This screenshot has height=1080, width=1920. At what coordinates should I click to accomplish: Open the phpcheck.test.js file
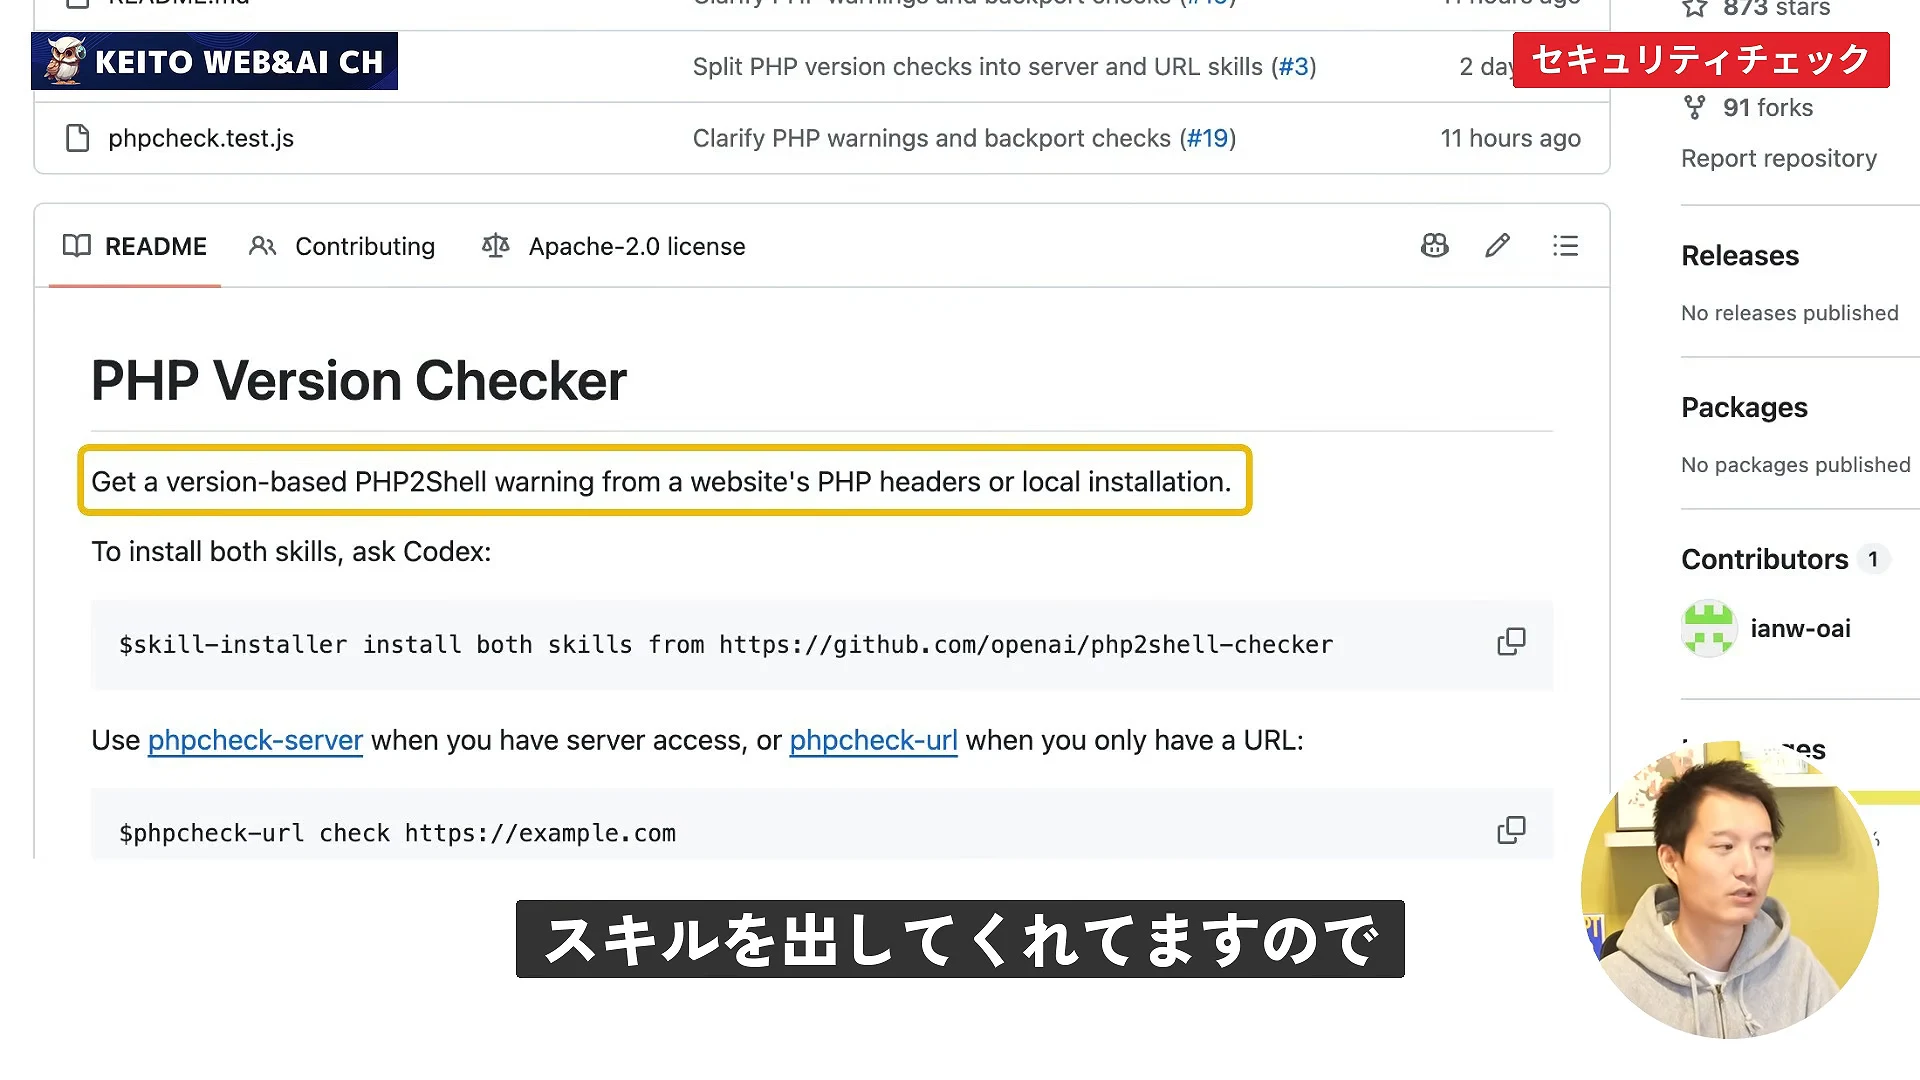[x=201, y=138]
